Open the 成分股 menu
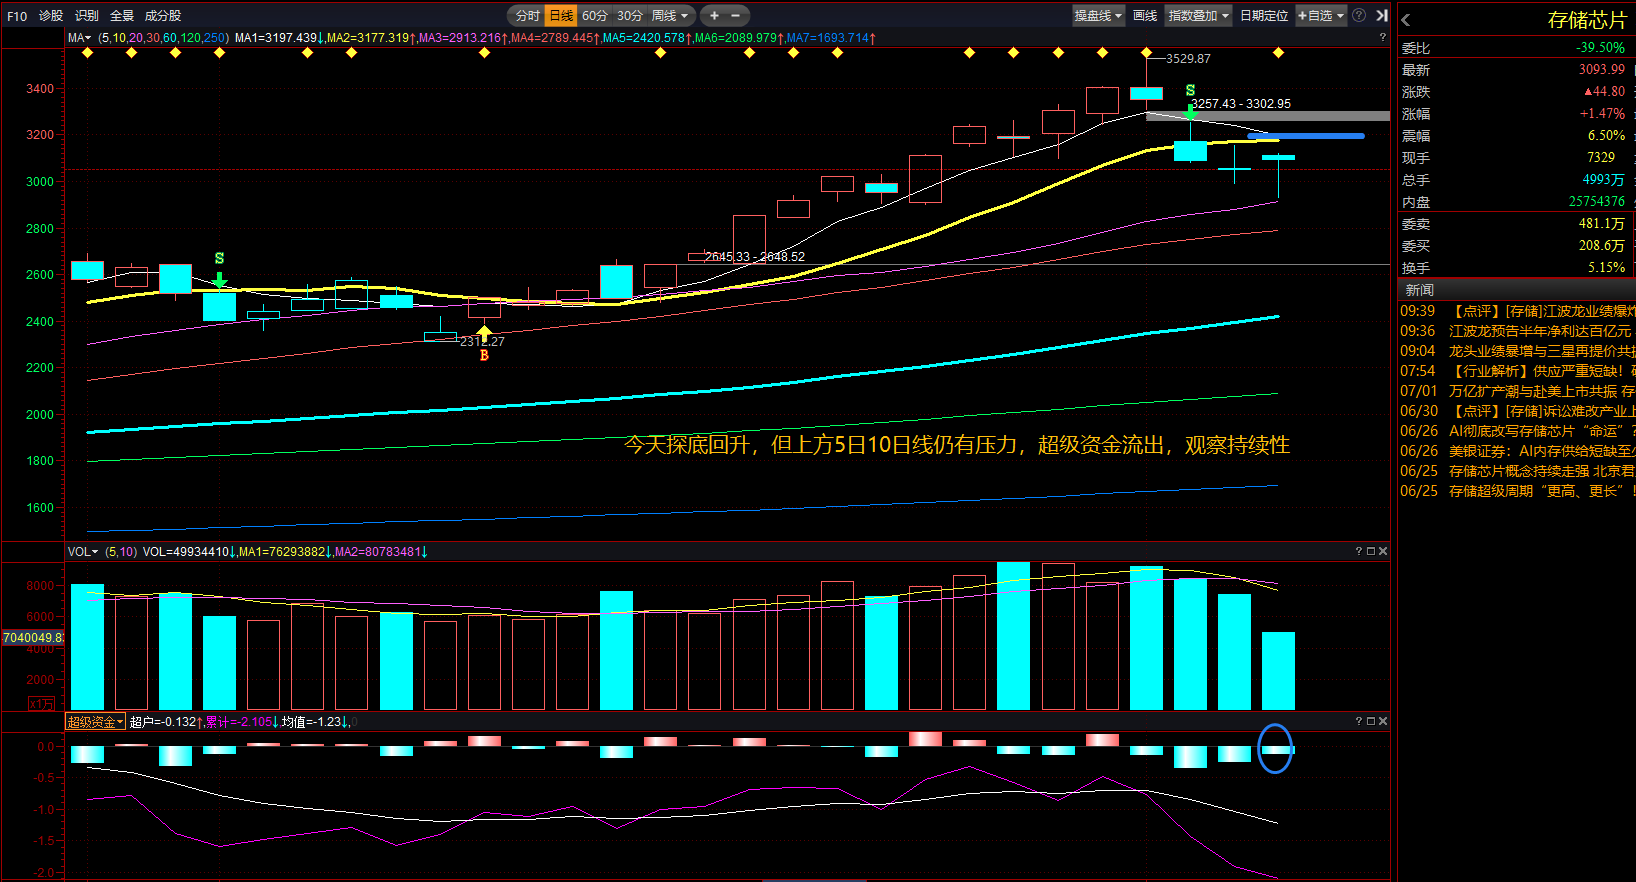Image resolution: width=1636 pixels, height=882 pixels. coord(163,16)
